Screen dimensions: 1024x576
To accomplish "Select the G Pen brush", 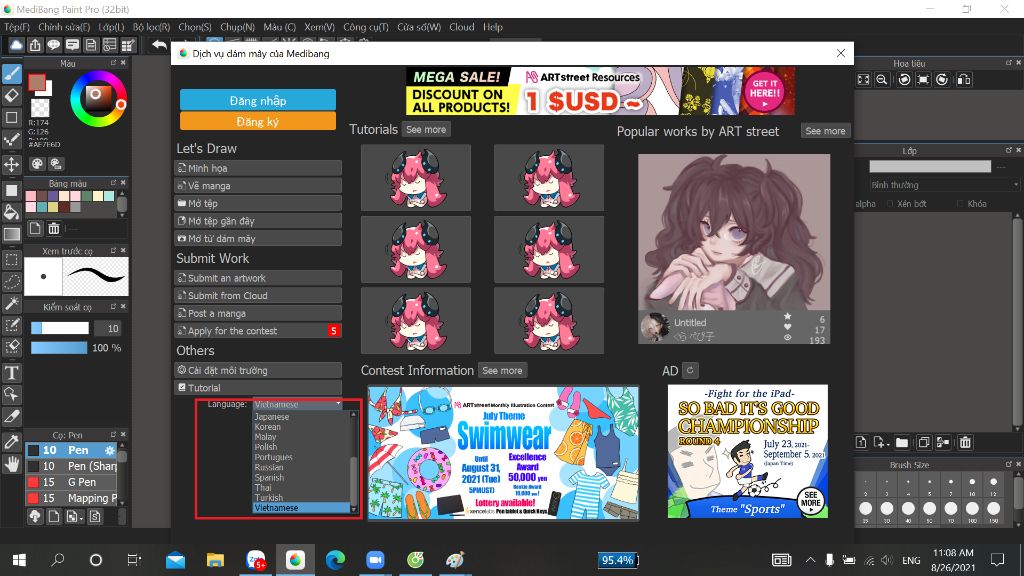I will [x=71, y=482].
